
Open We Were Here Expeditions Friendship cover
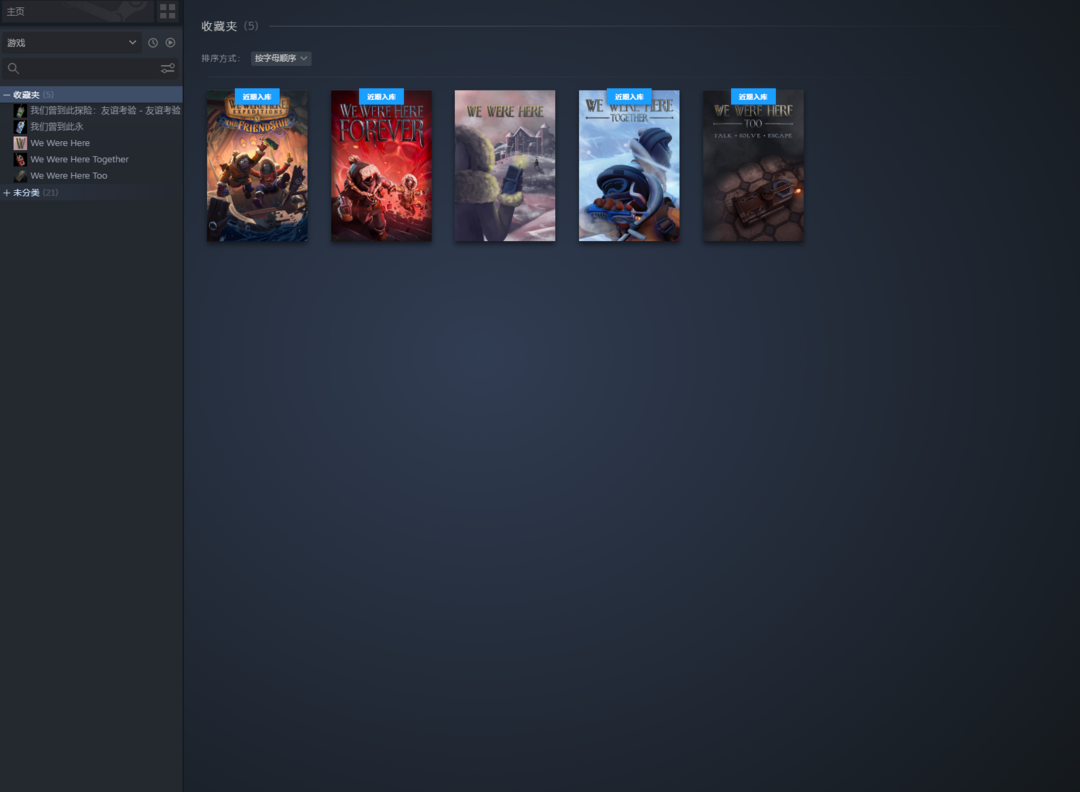coord(257,170)
